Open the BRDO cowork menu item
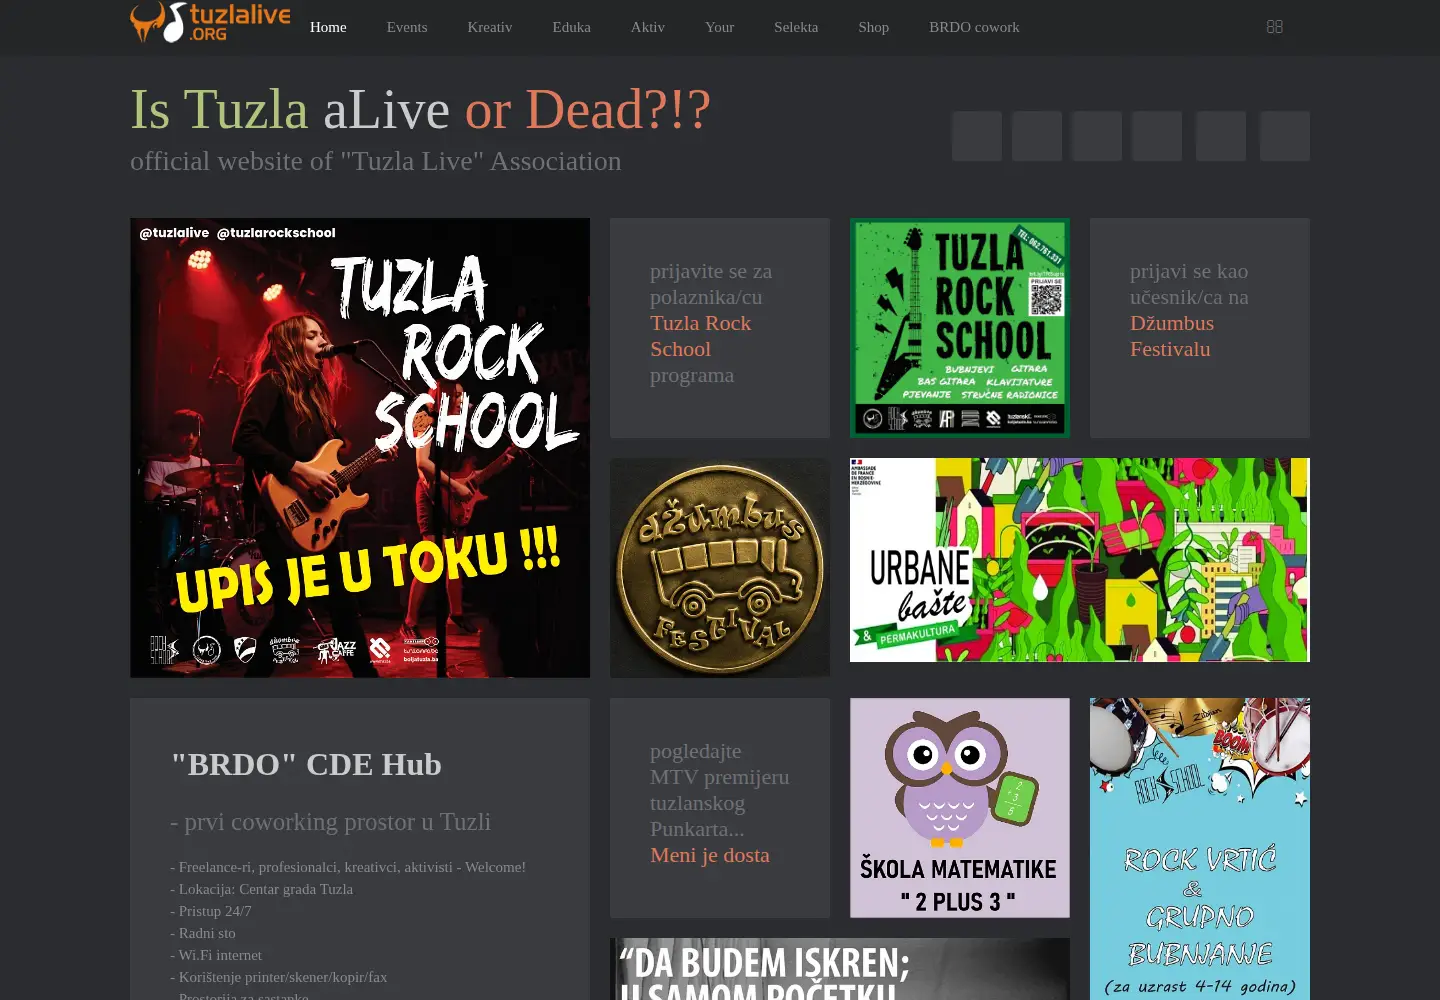Viewport: 1440px width, 1000px height. click(x=974, y=27)
